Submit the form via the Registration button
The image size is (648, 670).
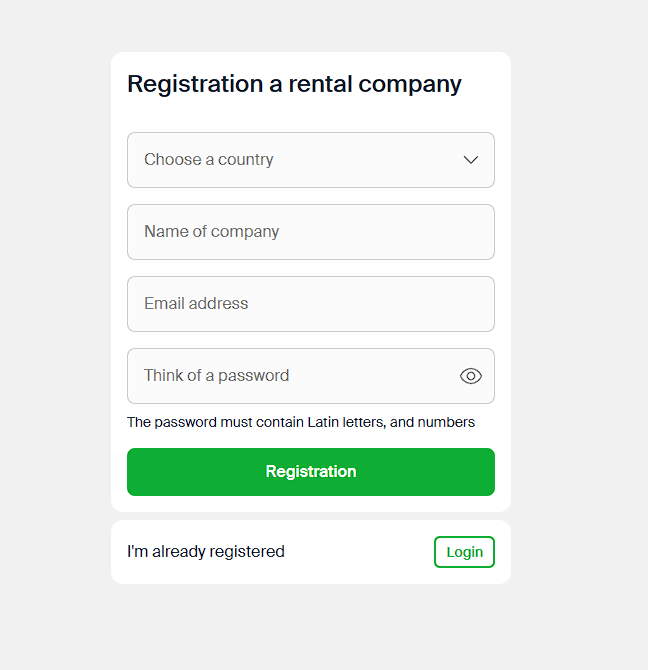(x=310, y=472)
